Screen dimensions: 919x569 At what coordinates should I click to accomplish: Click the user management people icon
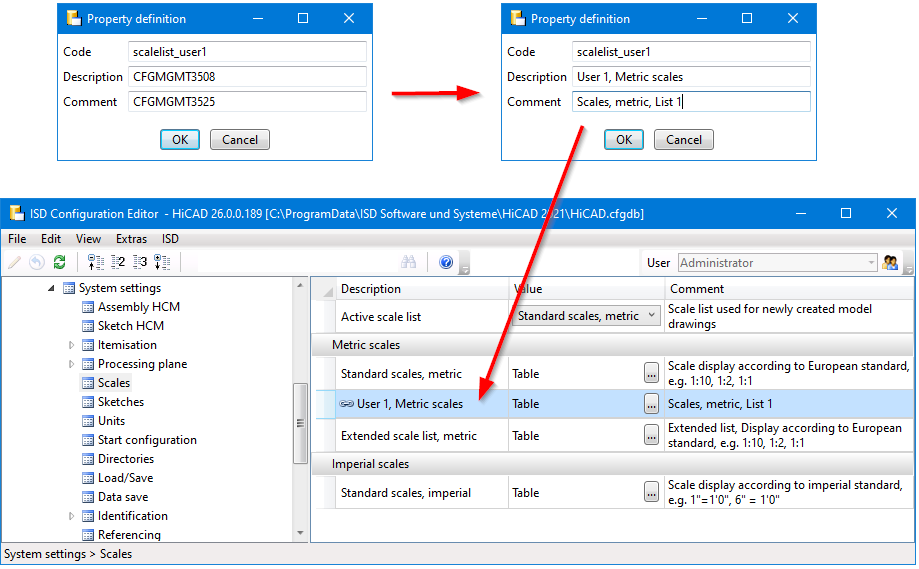pyautogui.click(x=890, y=263)
